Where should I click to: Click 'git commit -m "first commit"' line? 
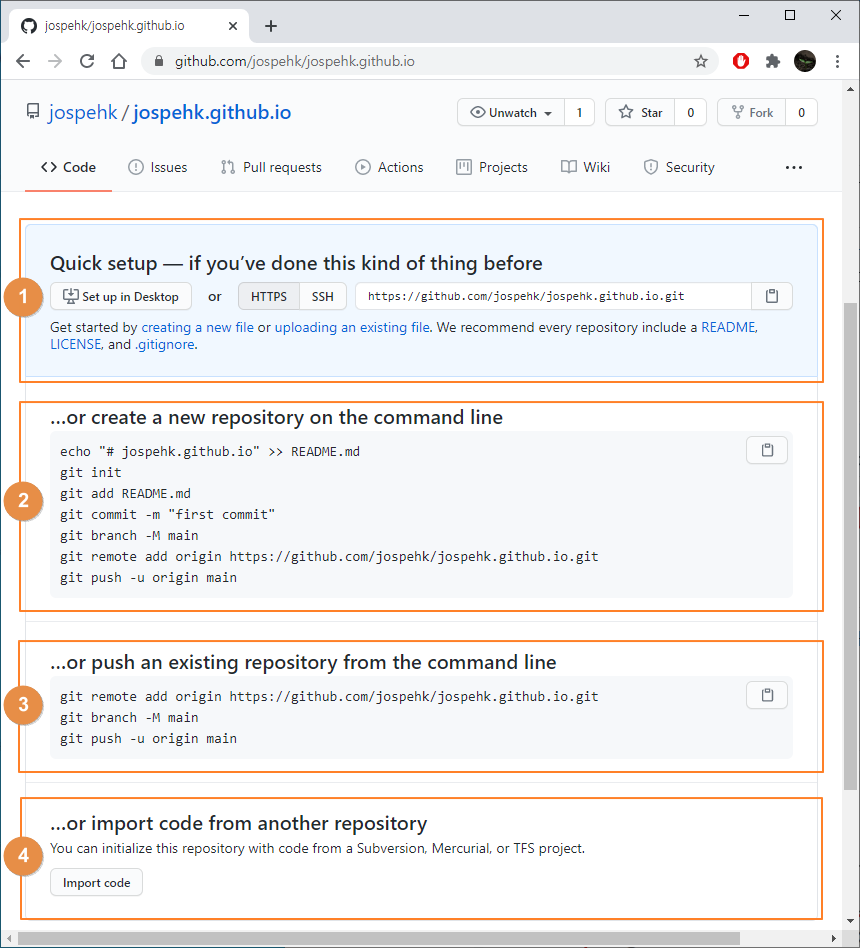pyautogui.click(x=168, y=515)
